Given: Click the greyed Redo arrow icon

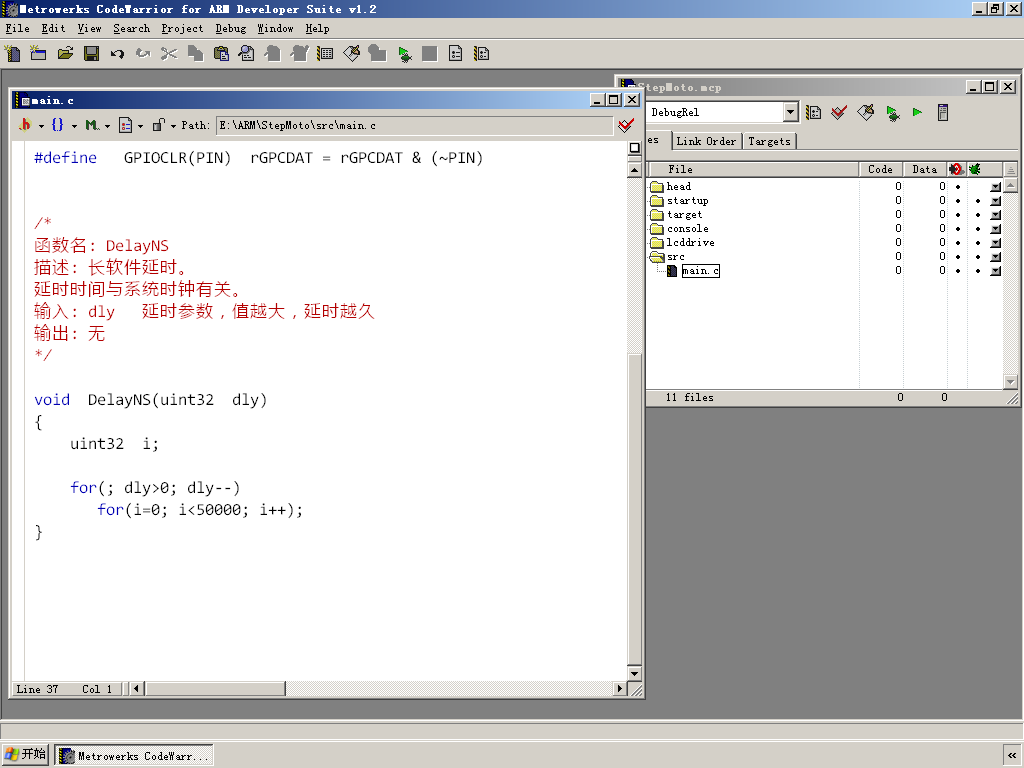Looking at the screenshot, I should point(143,54).
